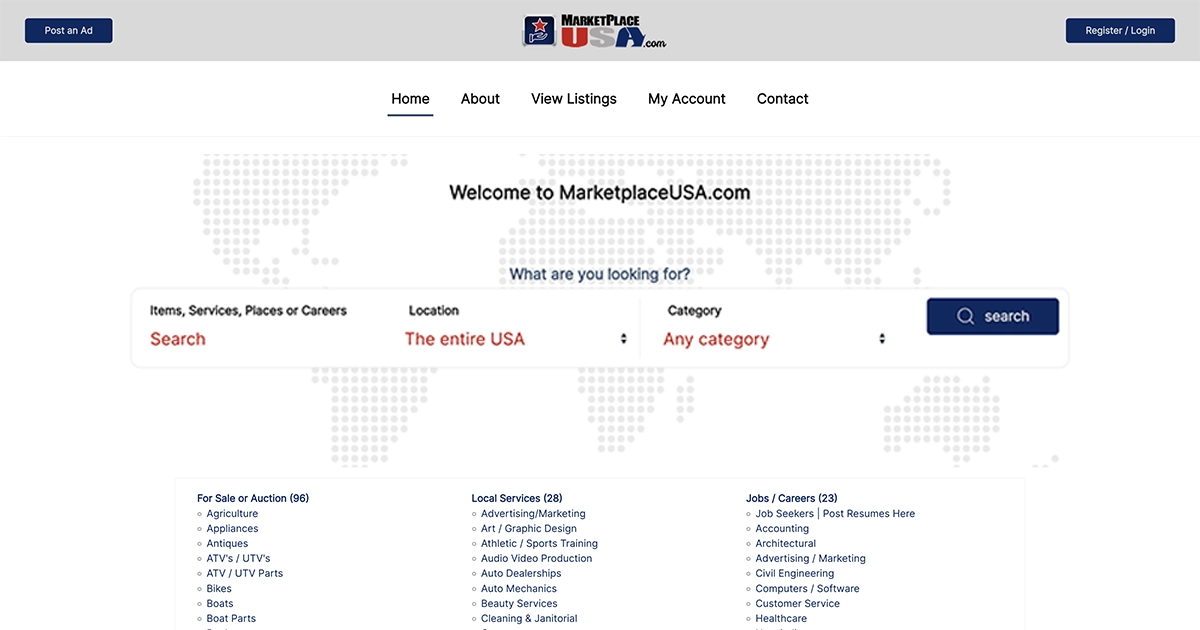Open the Architectural jobs link
The image size is (1200, 630).
786,544
